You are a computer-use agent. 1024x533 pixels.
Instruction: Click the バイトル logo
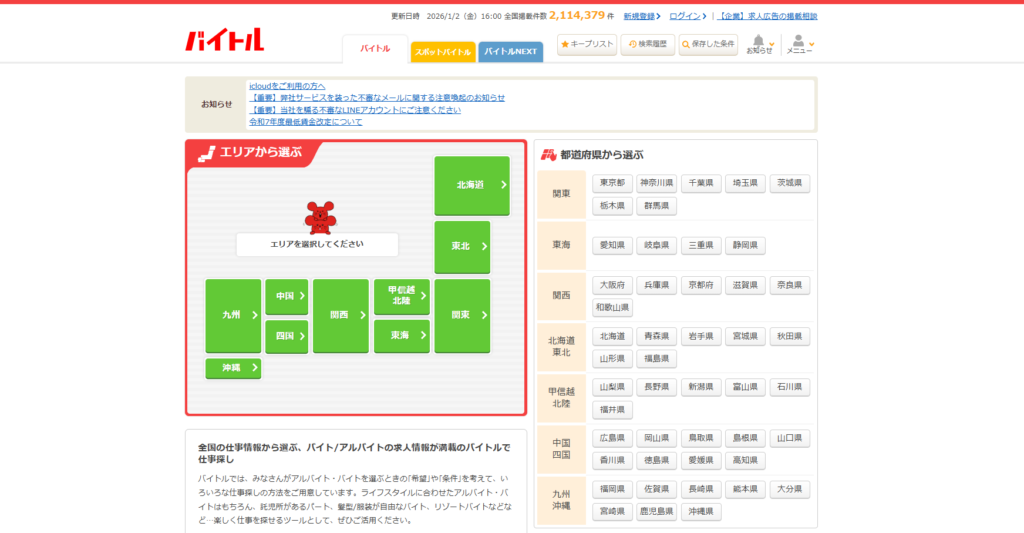click(x=224, y=40)
